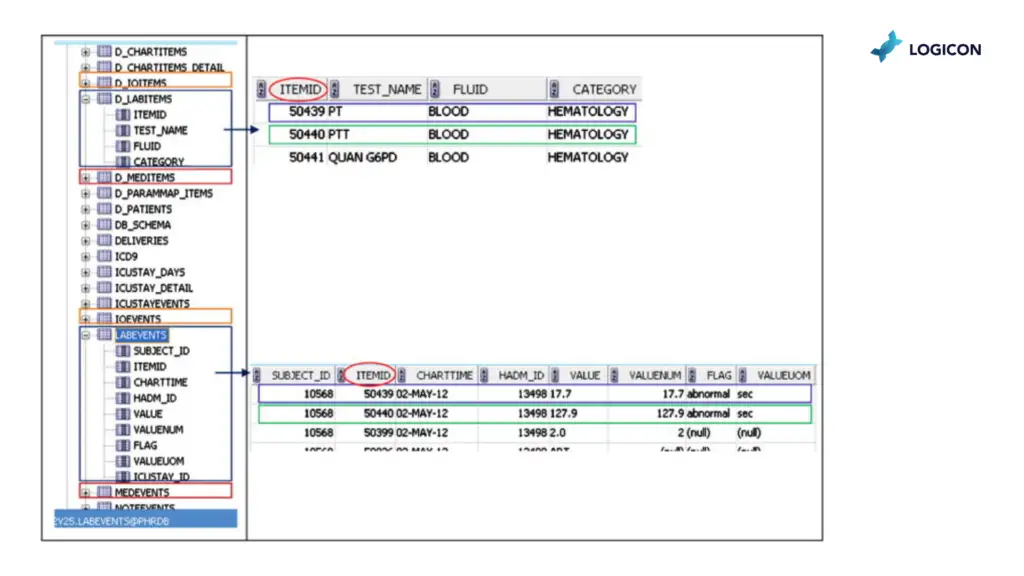Select the VALUEUOM column under LABEVENTS tree
The image size is (1024, 576).
158,461
